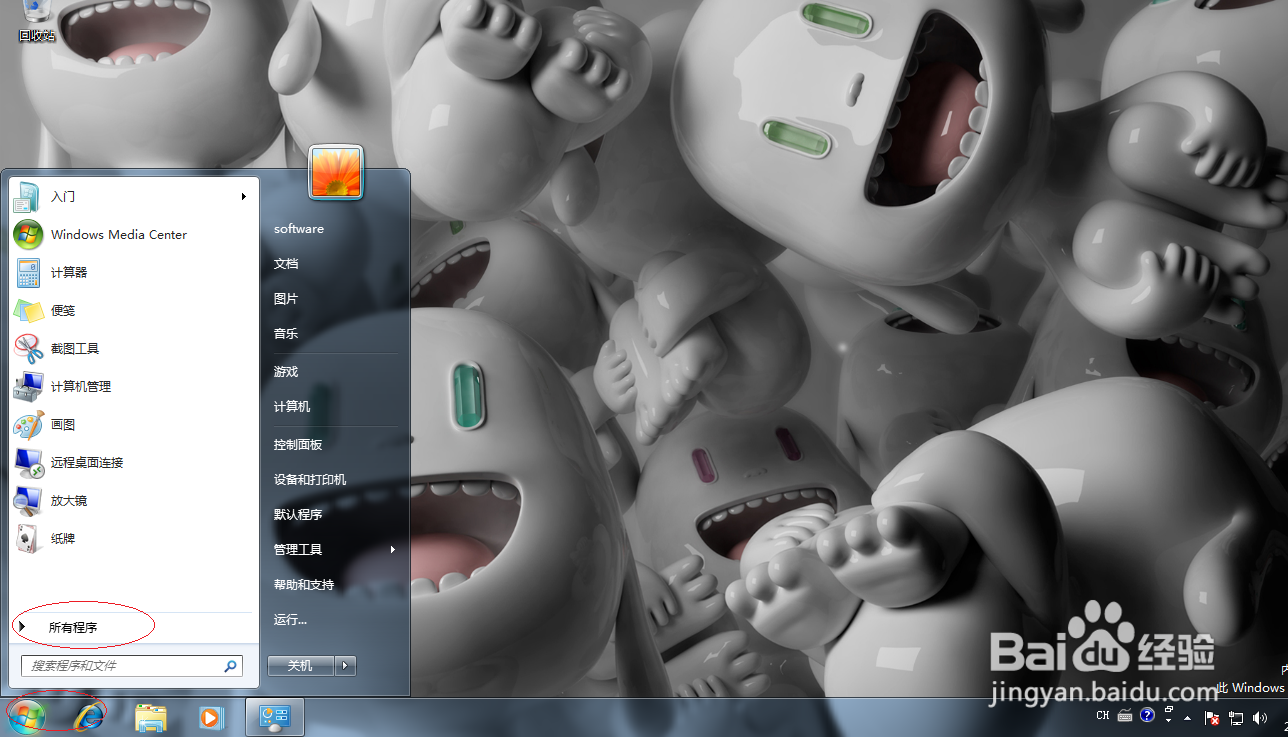Launch the 画图 Paint icon
The image size is (1288, 737).
[28, 424]
